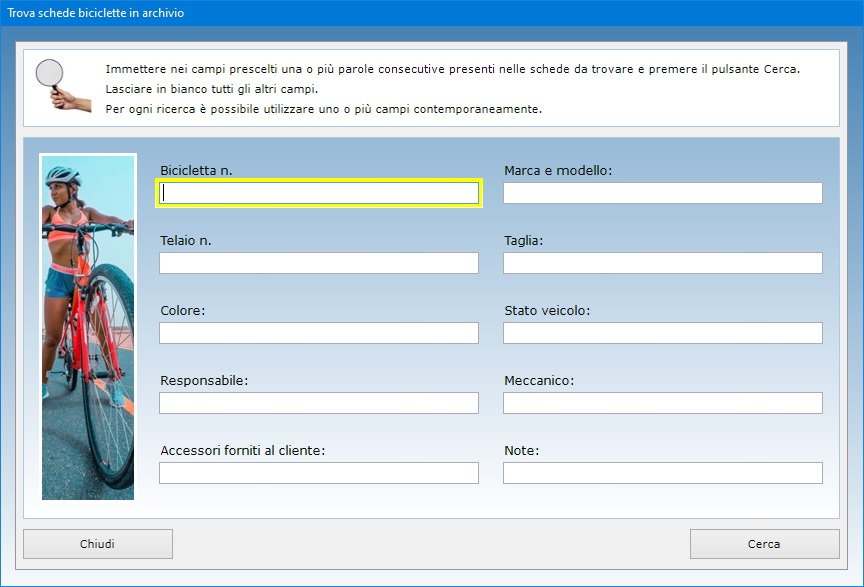Select the Telaio n. input field
The width and height of the screenshot is (864, 587).
pos(319,263)
